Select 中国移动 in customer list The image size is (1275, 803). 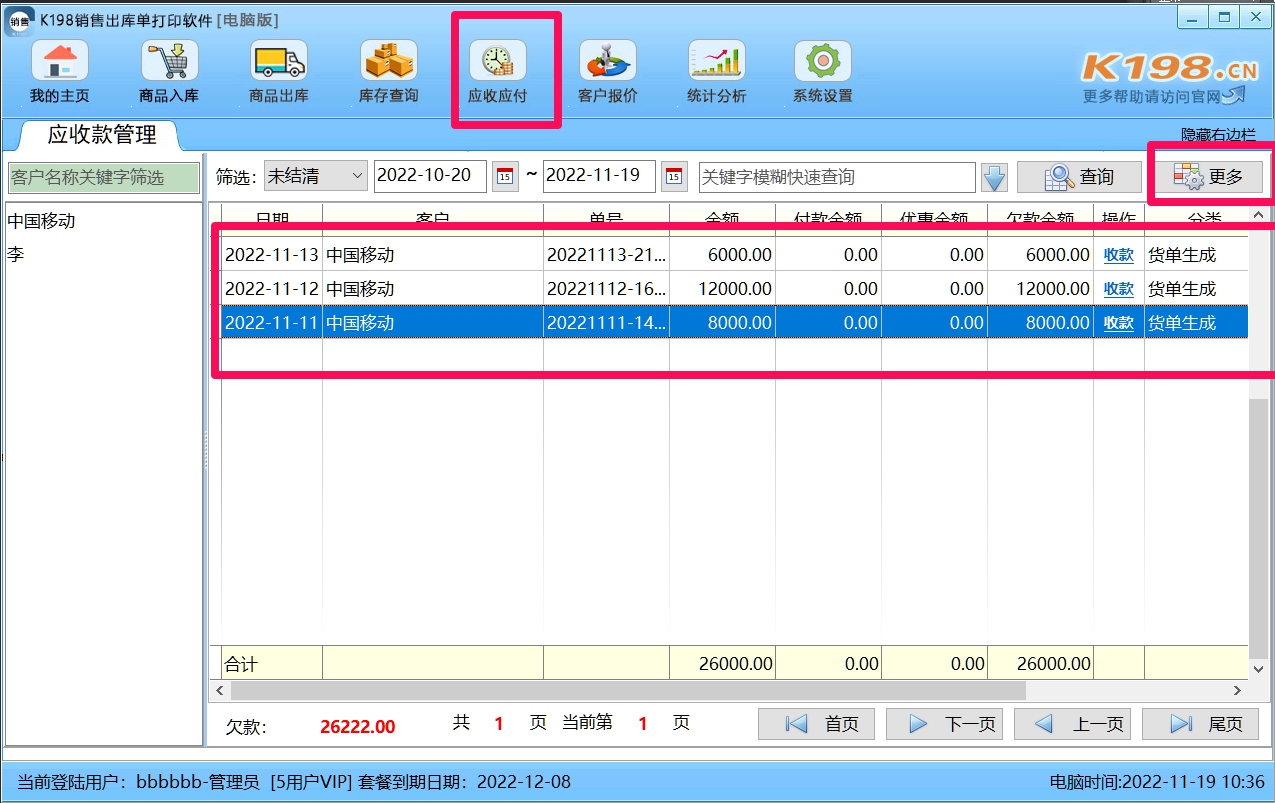[x=41, y=221]
